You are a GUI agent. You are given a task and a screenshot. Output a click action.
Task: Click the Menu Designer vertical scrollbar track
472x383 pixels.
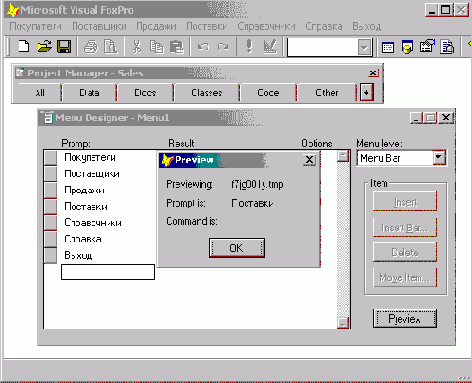(343, 239)
